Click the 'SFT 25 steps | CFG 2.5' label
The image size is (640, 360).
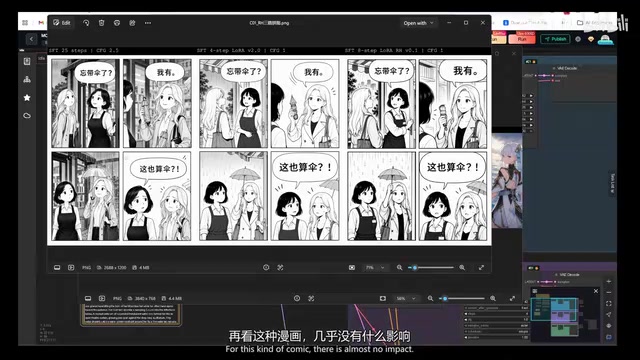pyautogui.click(x=84, y=50)
